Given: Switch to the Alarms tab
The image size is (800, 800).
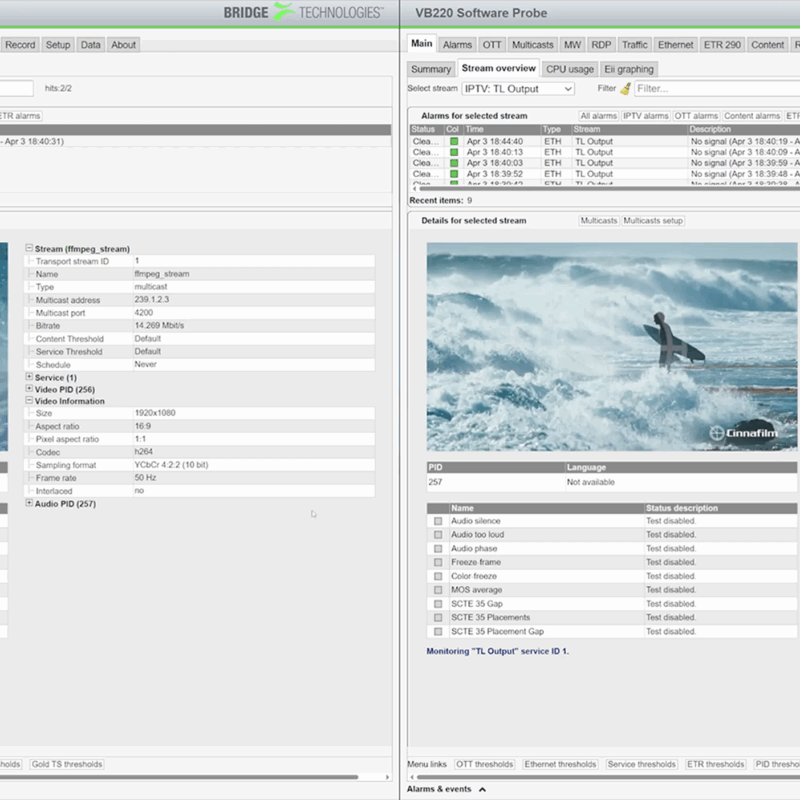Looking at the screenshot, I should (457, 44).
